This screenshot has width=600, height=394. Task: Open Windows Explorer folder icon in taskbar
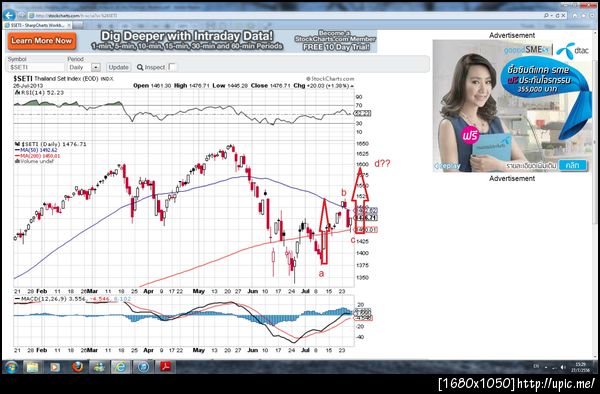[33, 367]
